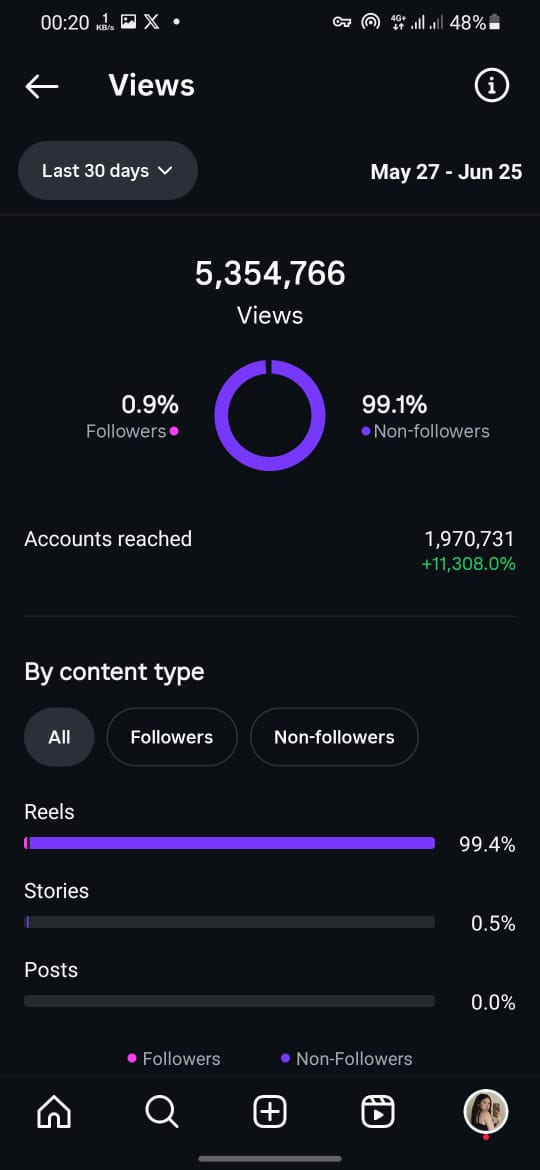The image size is (540, 1170).
Task: Tap the back arrow icon
Action: pyautogui.click(x=42, y=87)
